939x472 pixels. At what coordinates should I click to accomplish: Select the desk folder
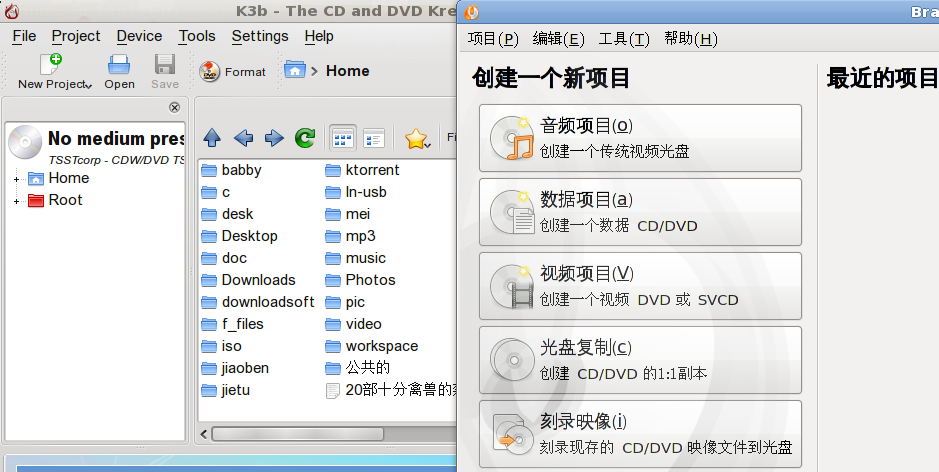tap(227, 214)
